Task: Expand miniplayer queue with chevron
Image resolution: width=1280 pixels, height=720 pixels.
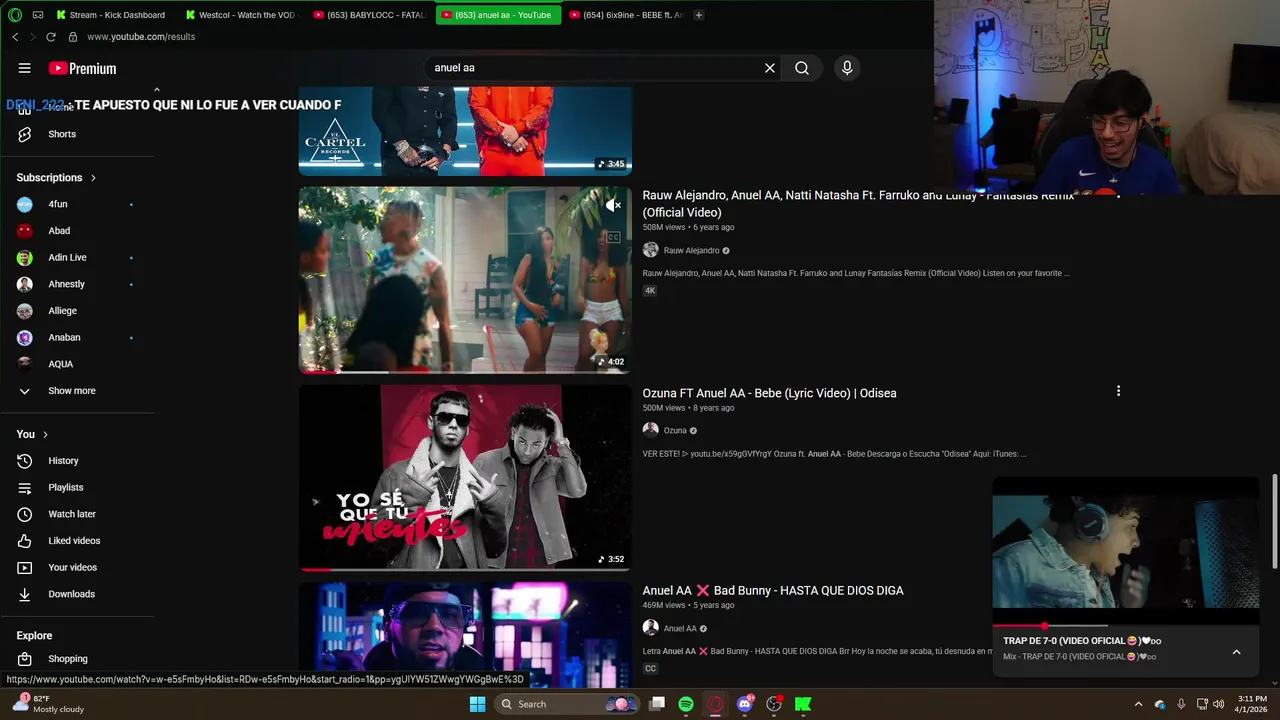Action: coord(1236,652)
